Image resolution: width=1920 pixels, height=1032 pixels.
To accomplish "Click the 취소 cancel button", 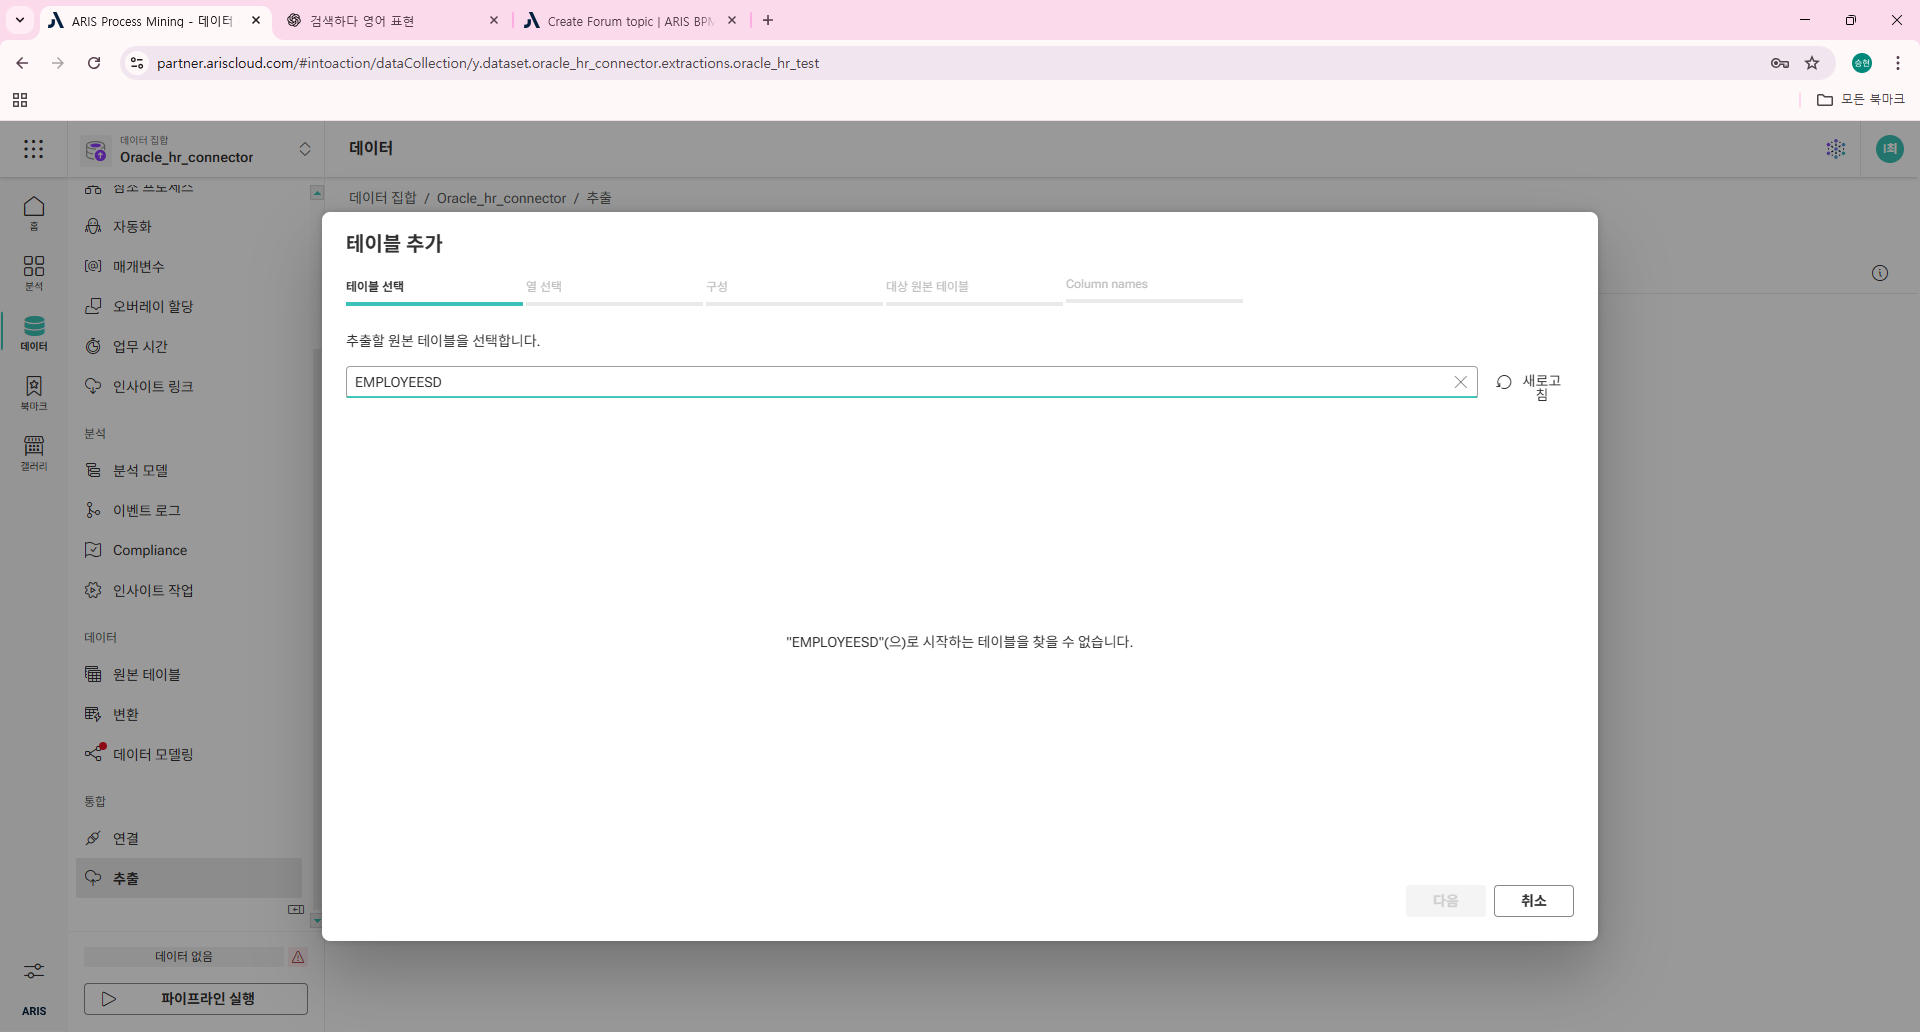I will click(1533, 901).
